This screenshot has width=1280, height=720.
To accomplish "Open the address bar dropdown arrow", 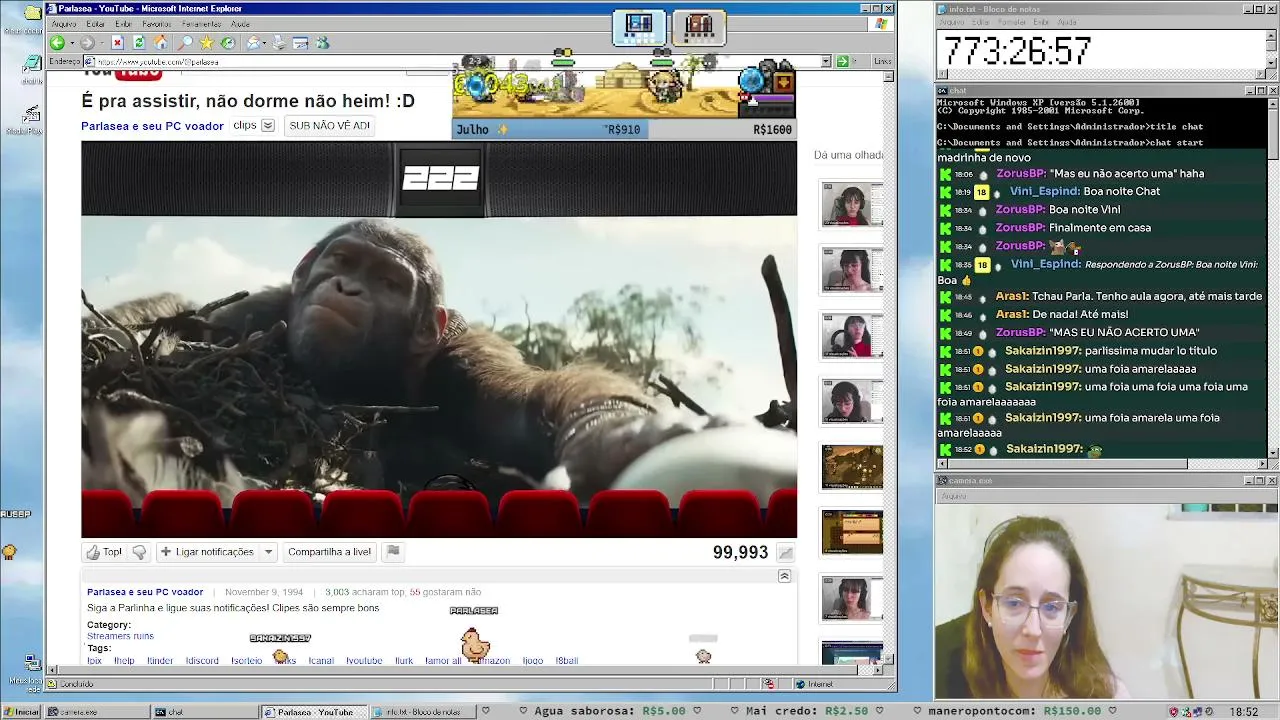I will [826, 61].
